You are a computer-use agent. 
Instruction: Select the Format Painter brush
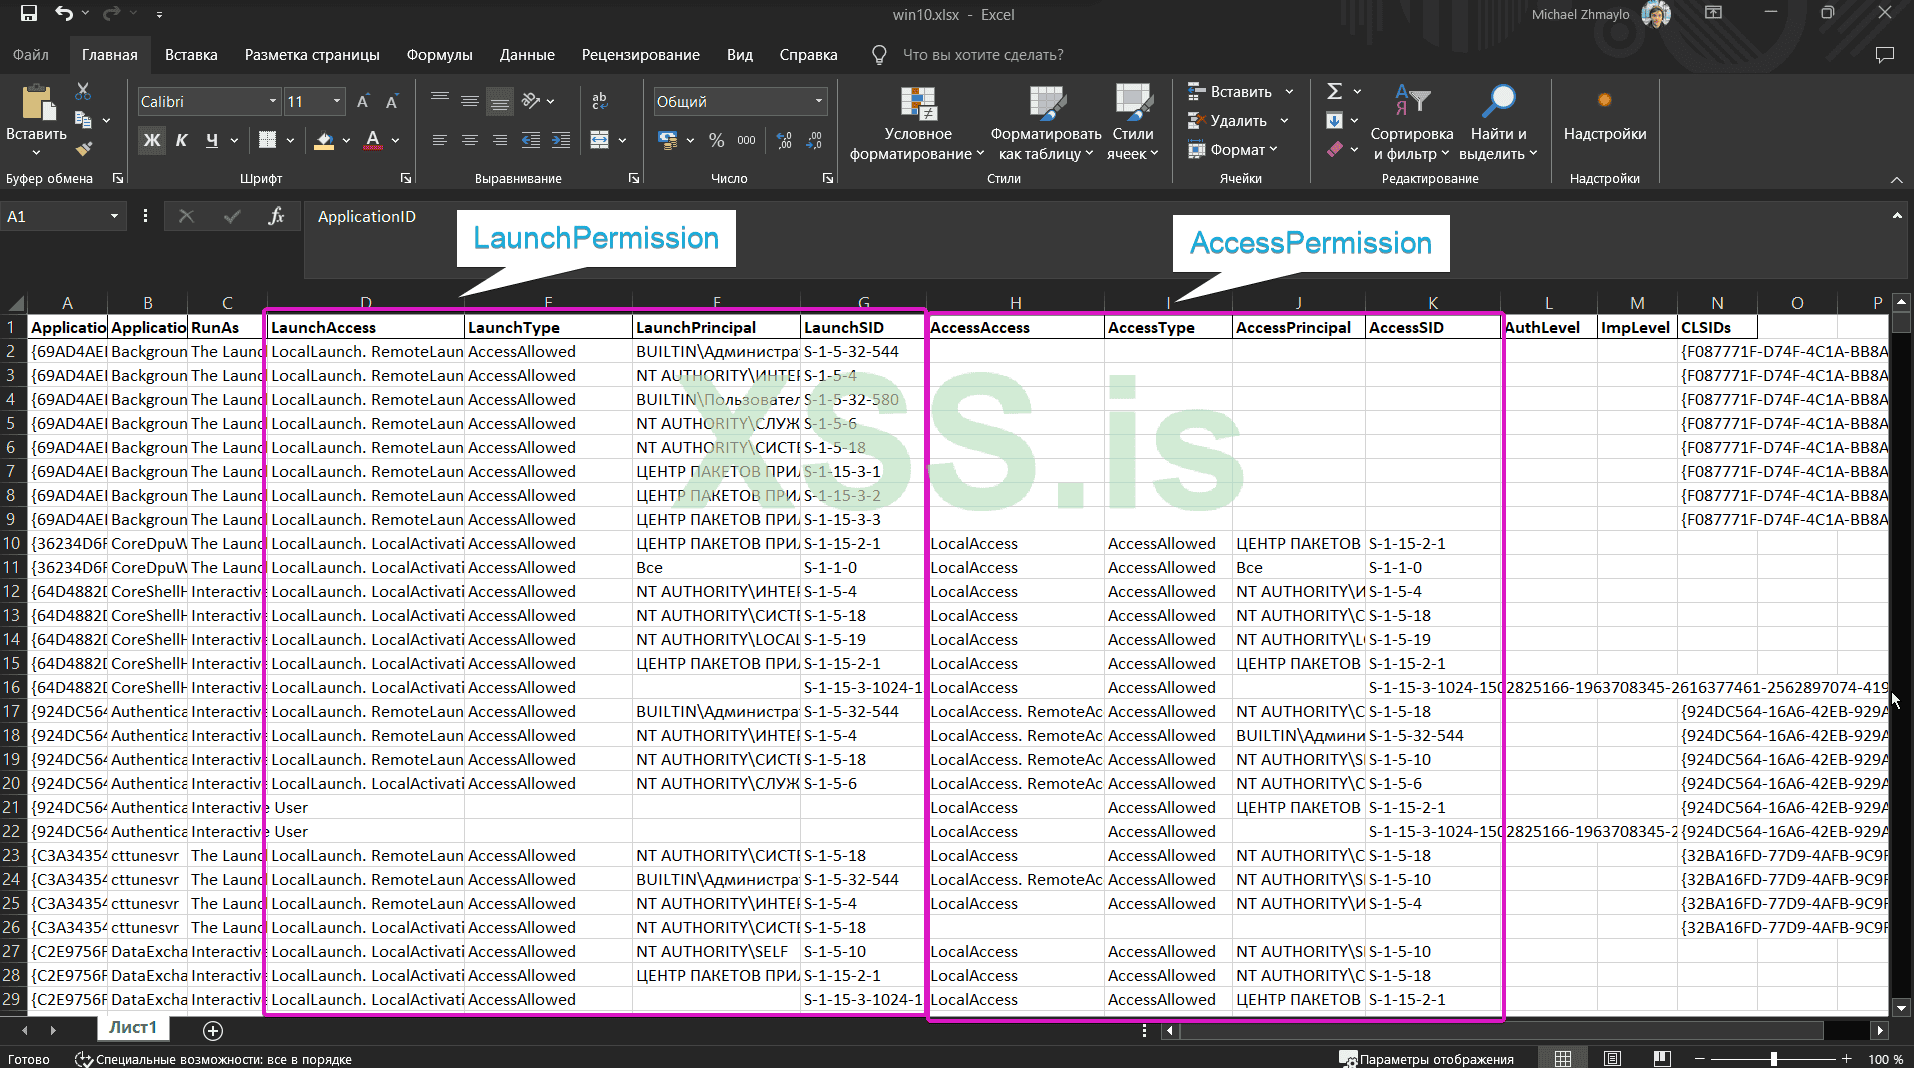[x=83, y=149]
